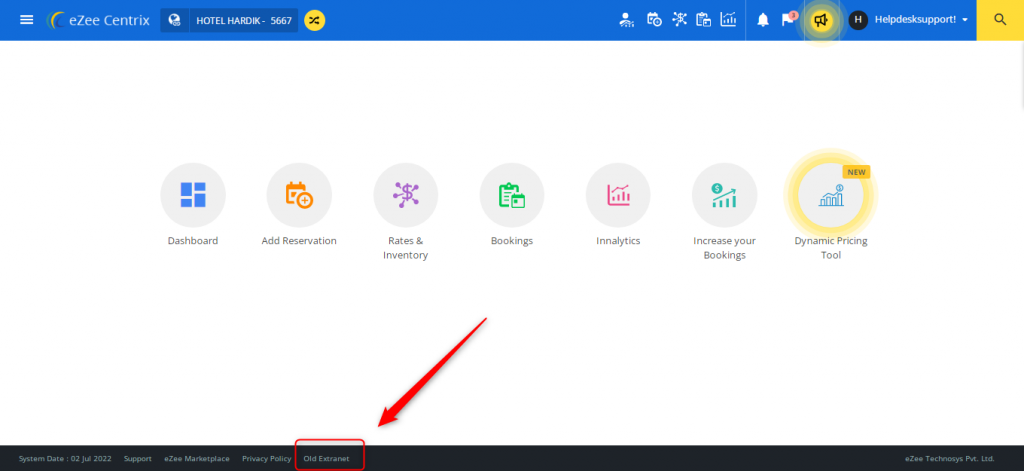
Task: Click the Old Extranet footer link
Action: pyautogui.click(x=327, y=459)
